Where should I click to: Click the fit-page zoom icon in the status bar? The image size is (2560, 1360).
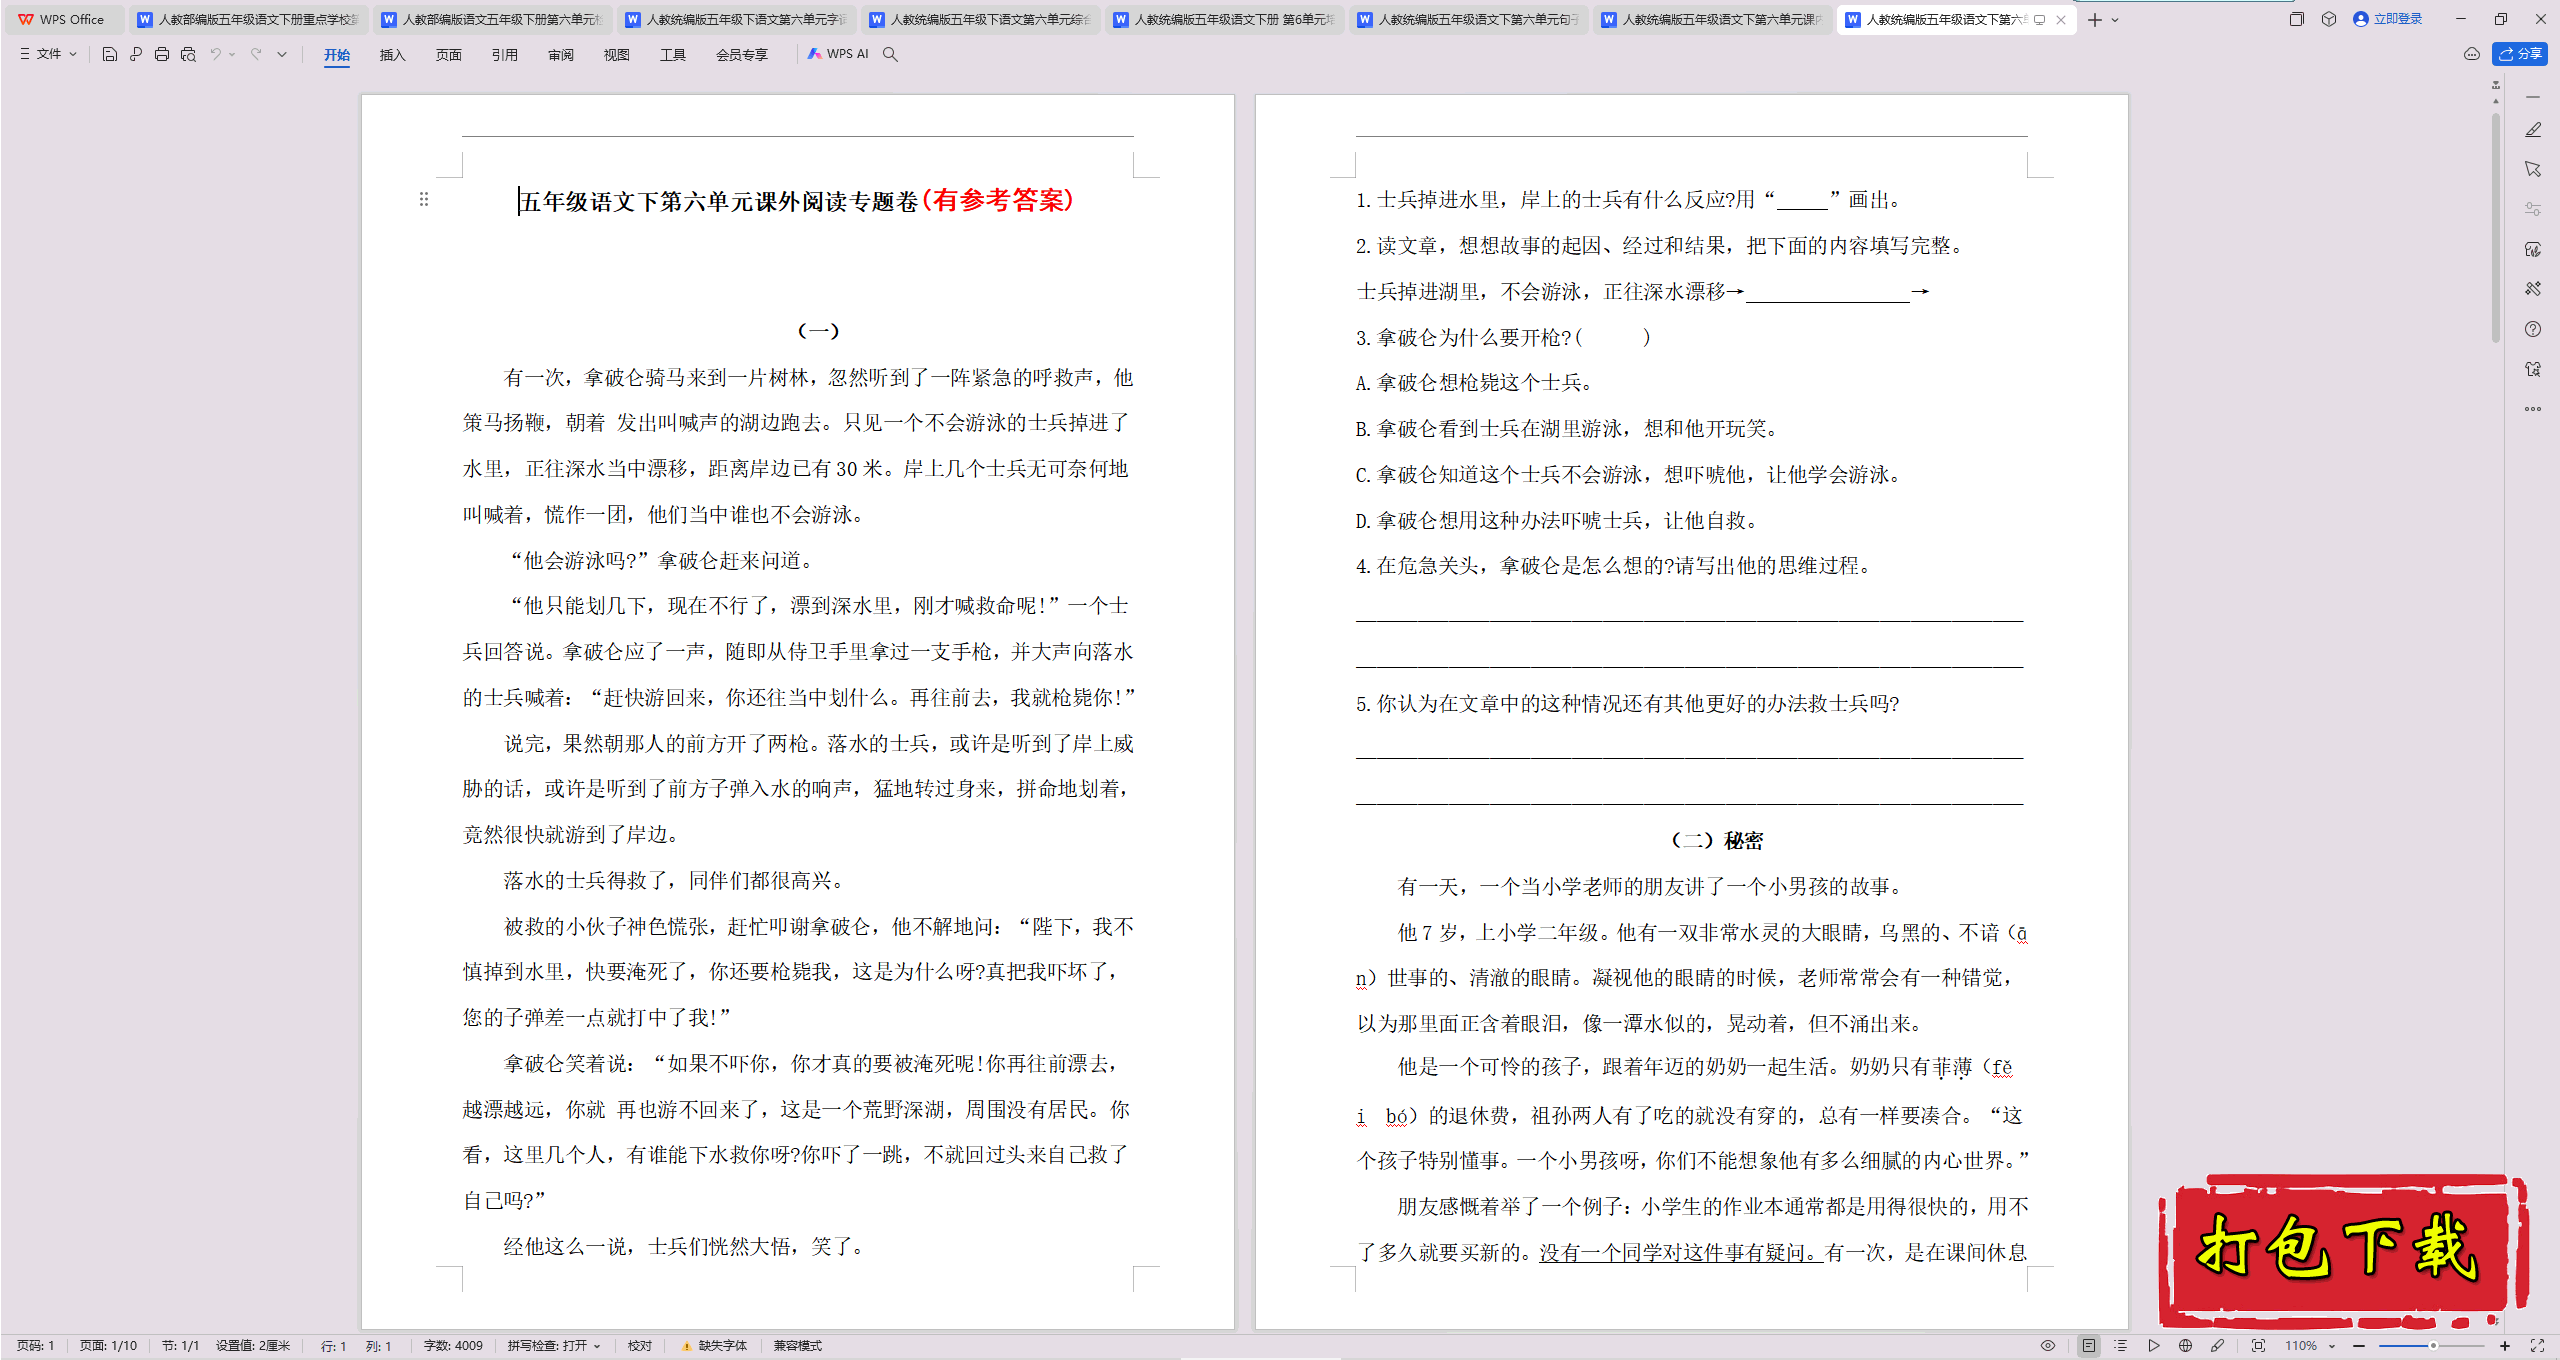[x=2258, y=1346]
